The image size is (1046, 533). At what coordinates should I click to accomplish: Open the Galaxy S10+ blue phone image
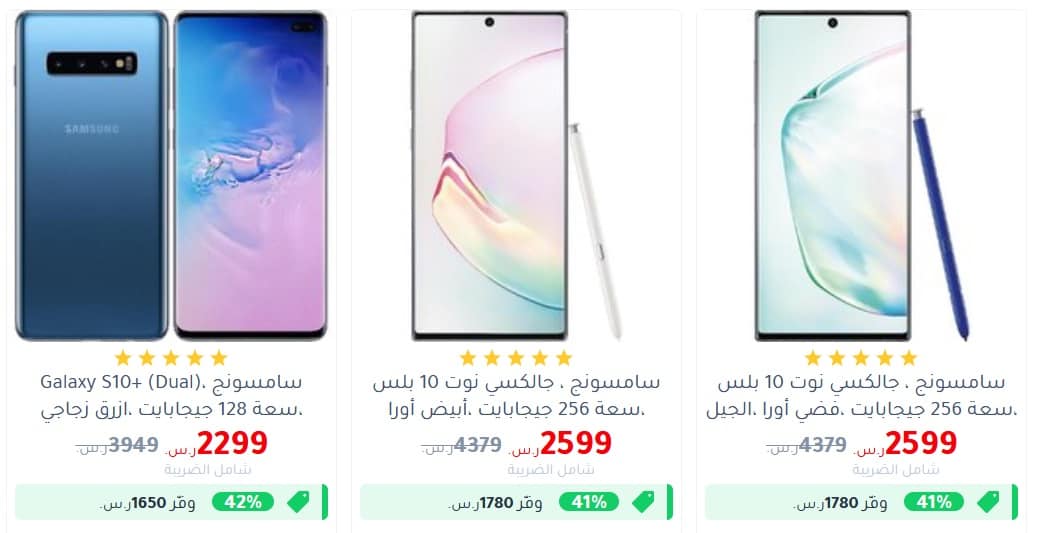point(171,175)
